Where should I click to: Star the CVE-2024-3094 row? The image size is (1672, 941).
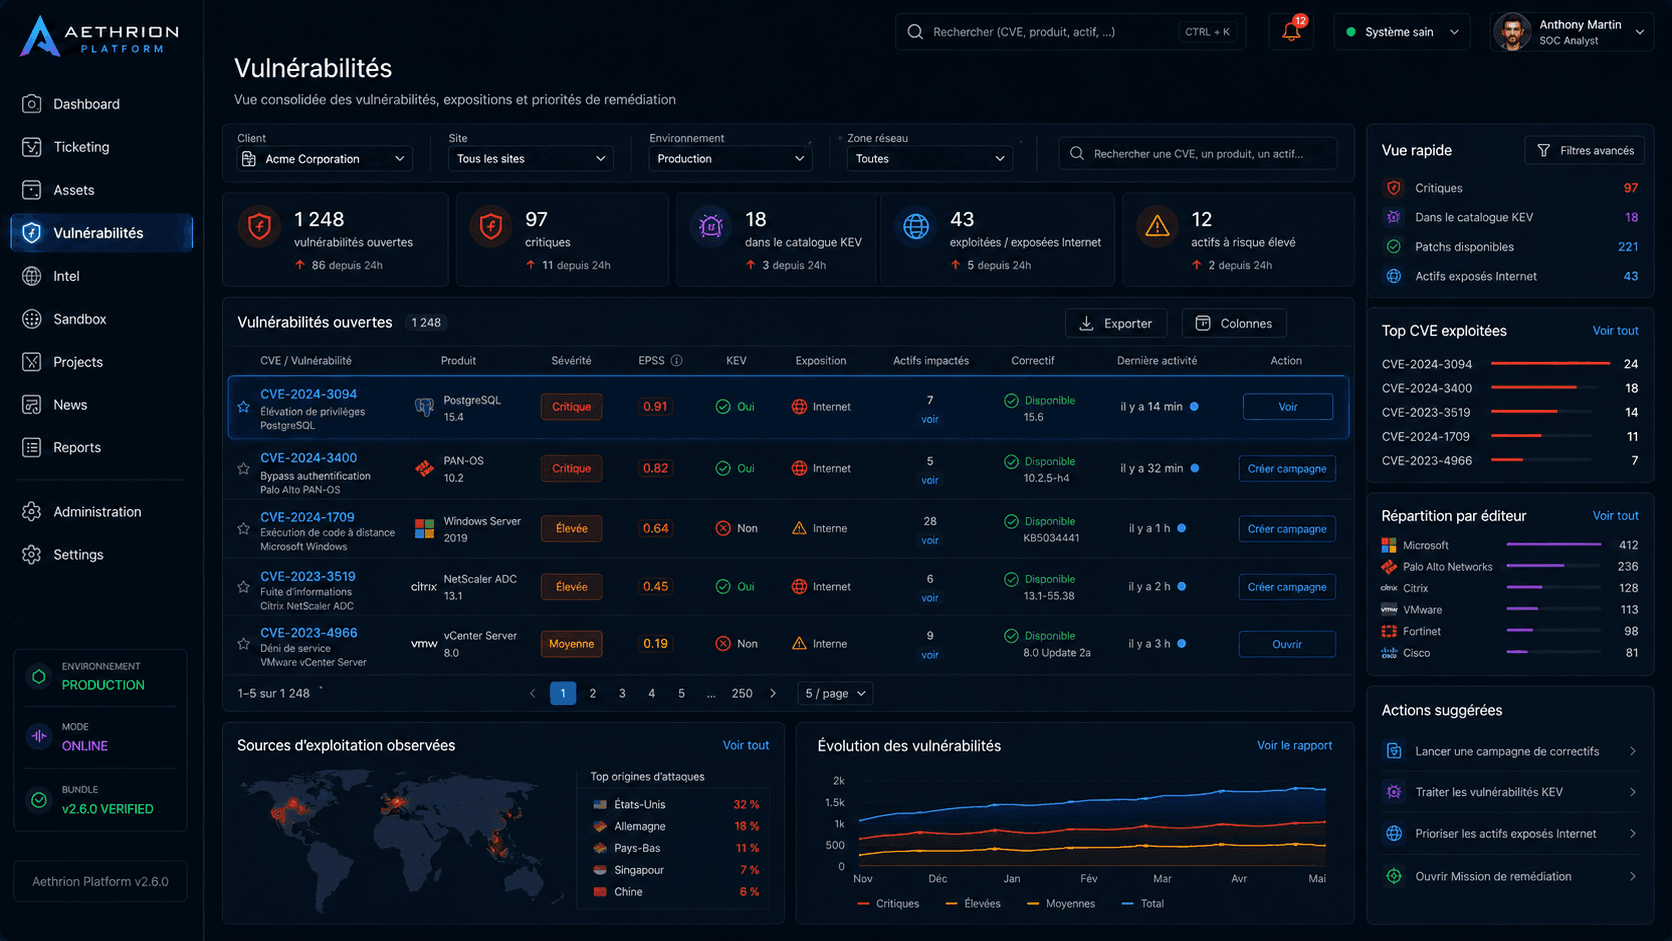click(x=243, y=407)
